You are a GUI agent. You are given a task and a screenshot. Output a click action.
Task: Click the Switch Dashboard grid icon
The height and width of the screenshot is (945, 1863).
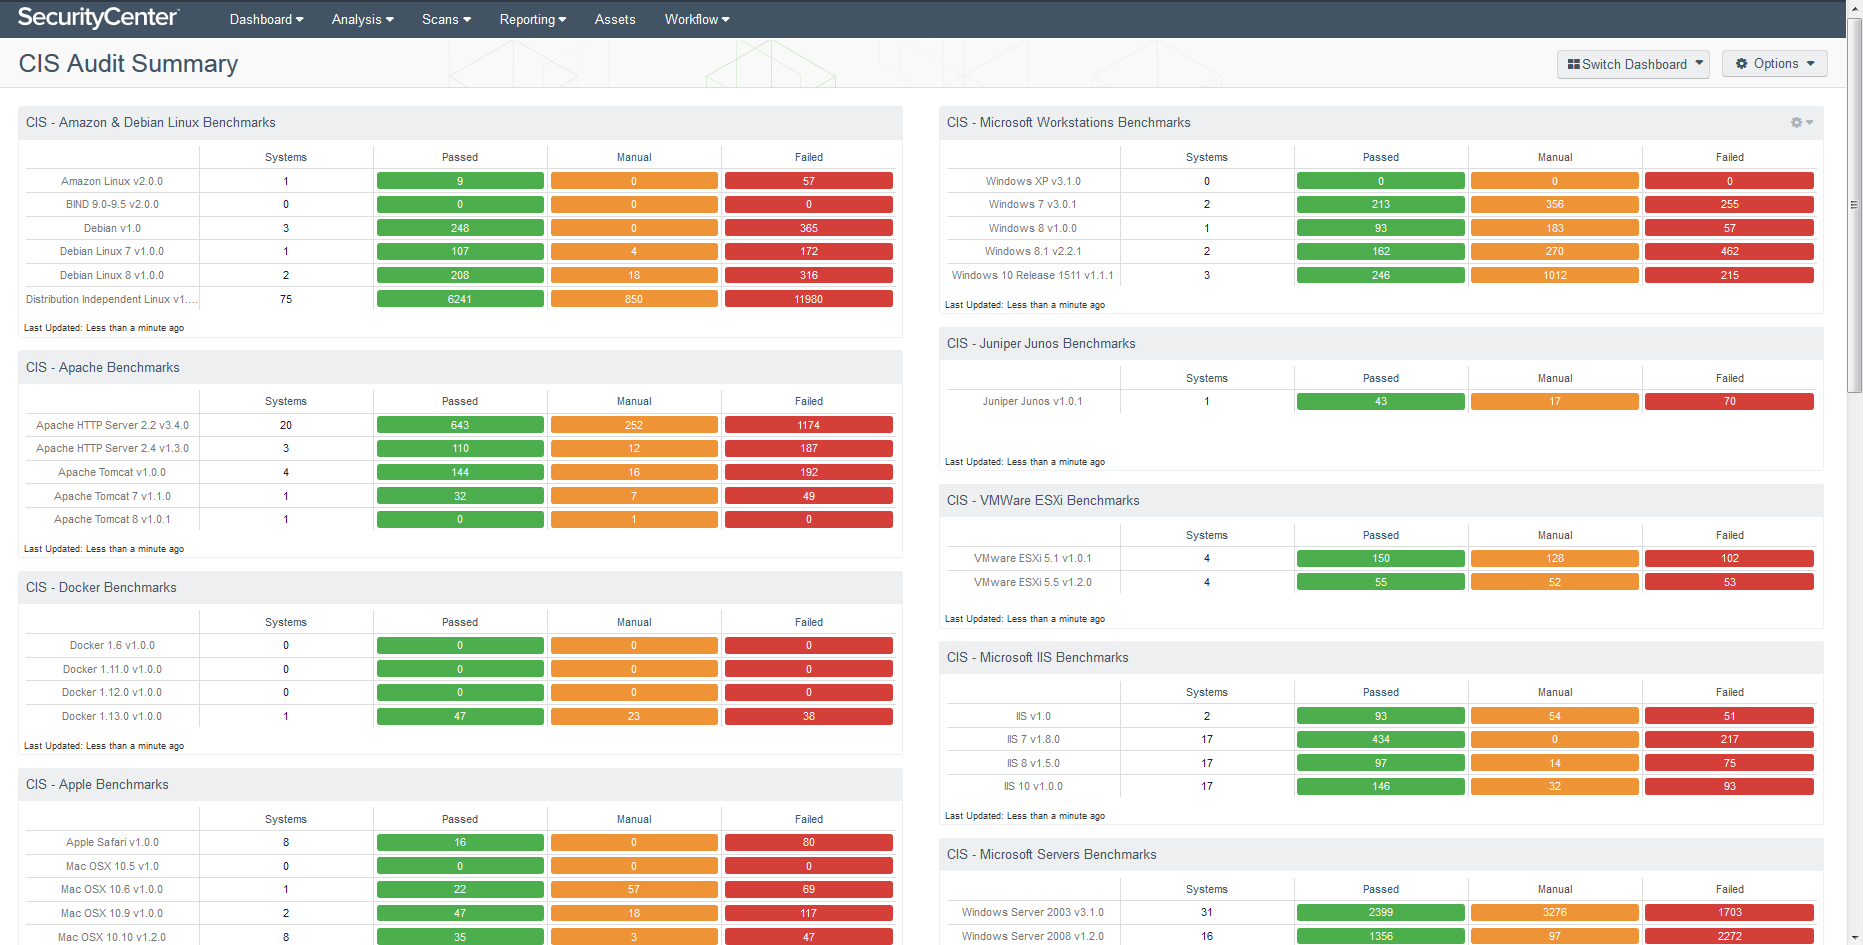point(1573,64)
